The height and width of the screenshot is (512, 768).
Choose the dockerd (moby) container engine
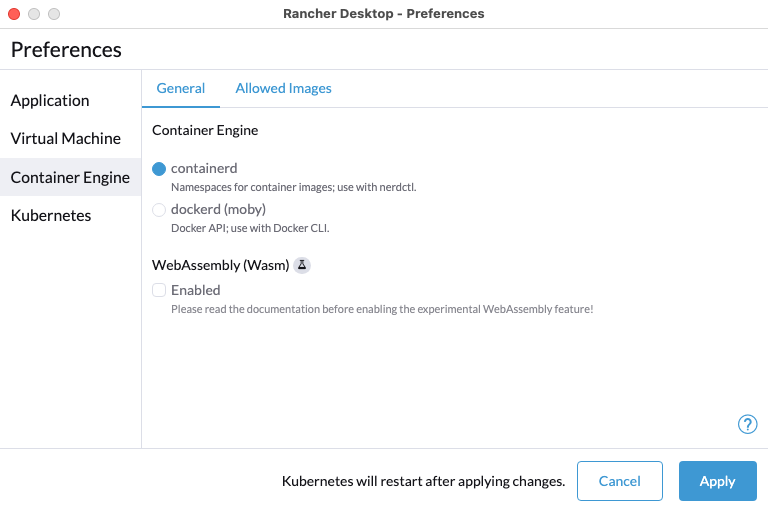(159, 210)
